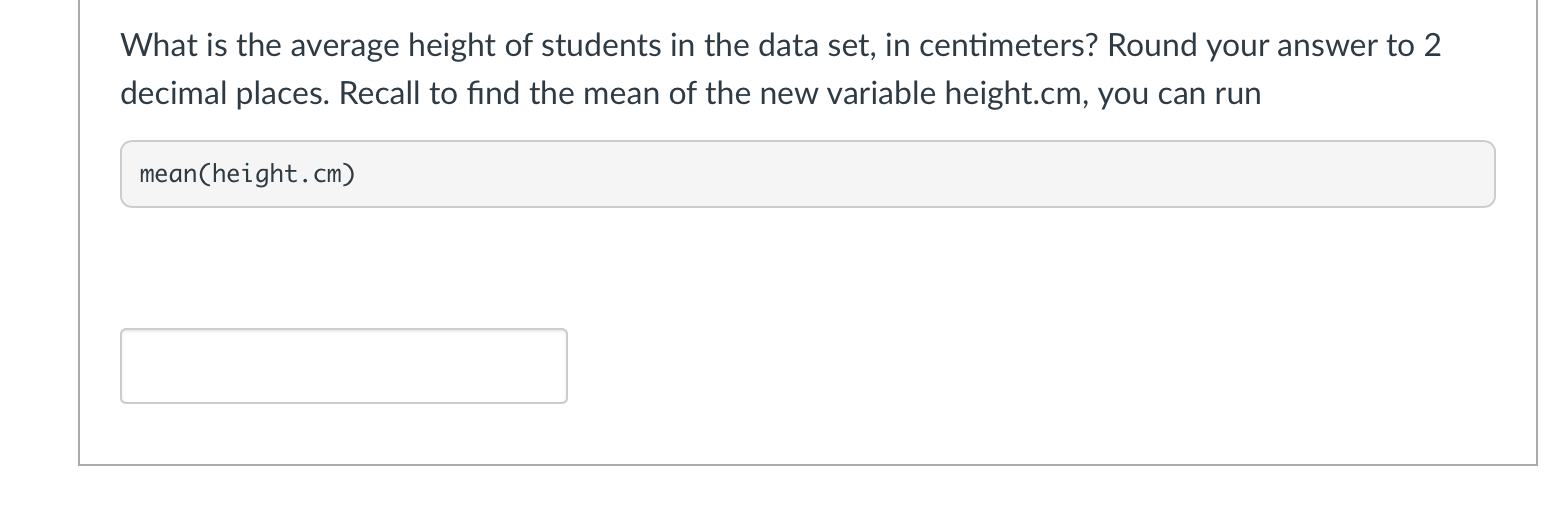Click the empty answer input box

coord(343,366)
